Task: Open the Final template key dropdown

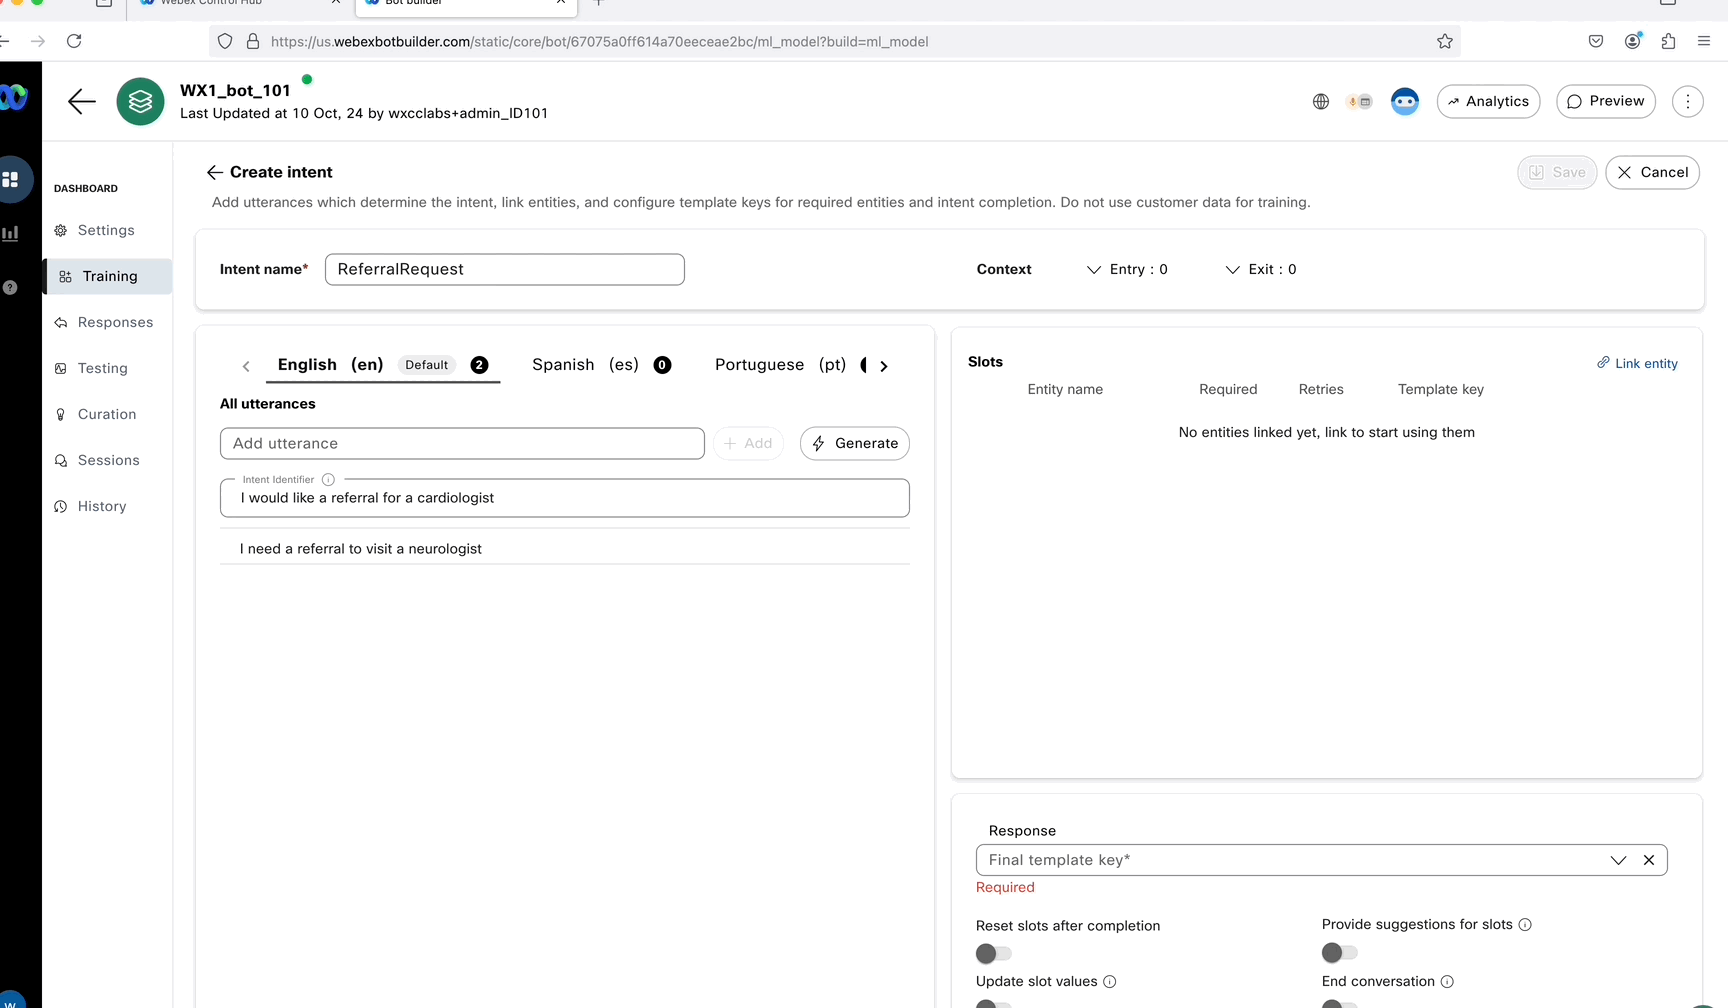Action: pos(1618,860)
